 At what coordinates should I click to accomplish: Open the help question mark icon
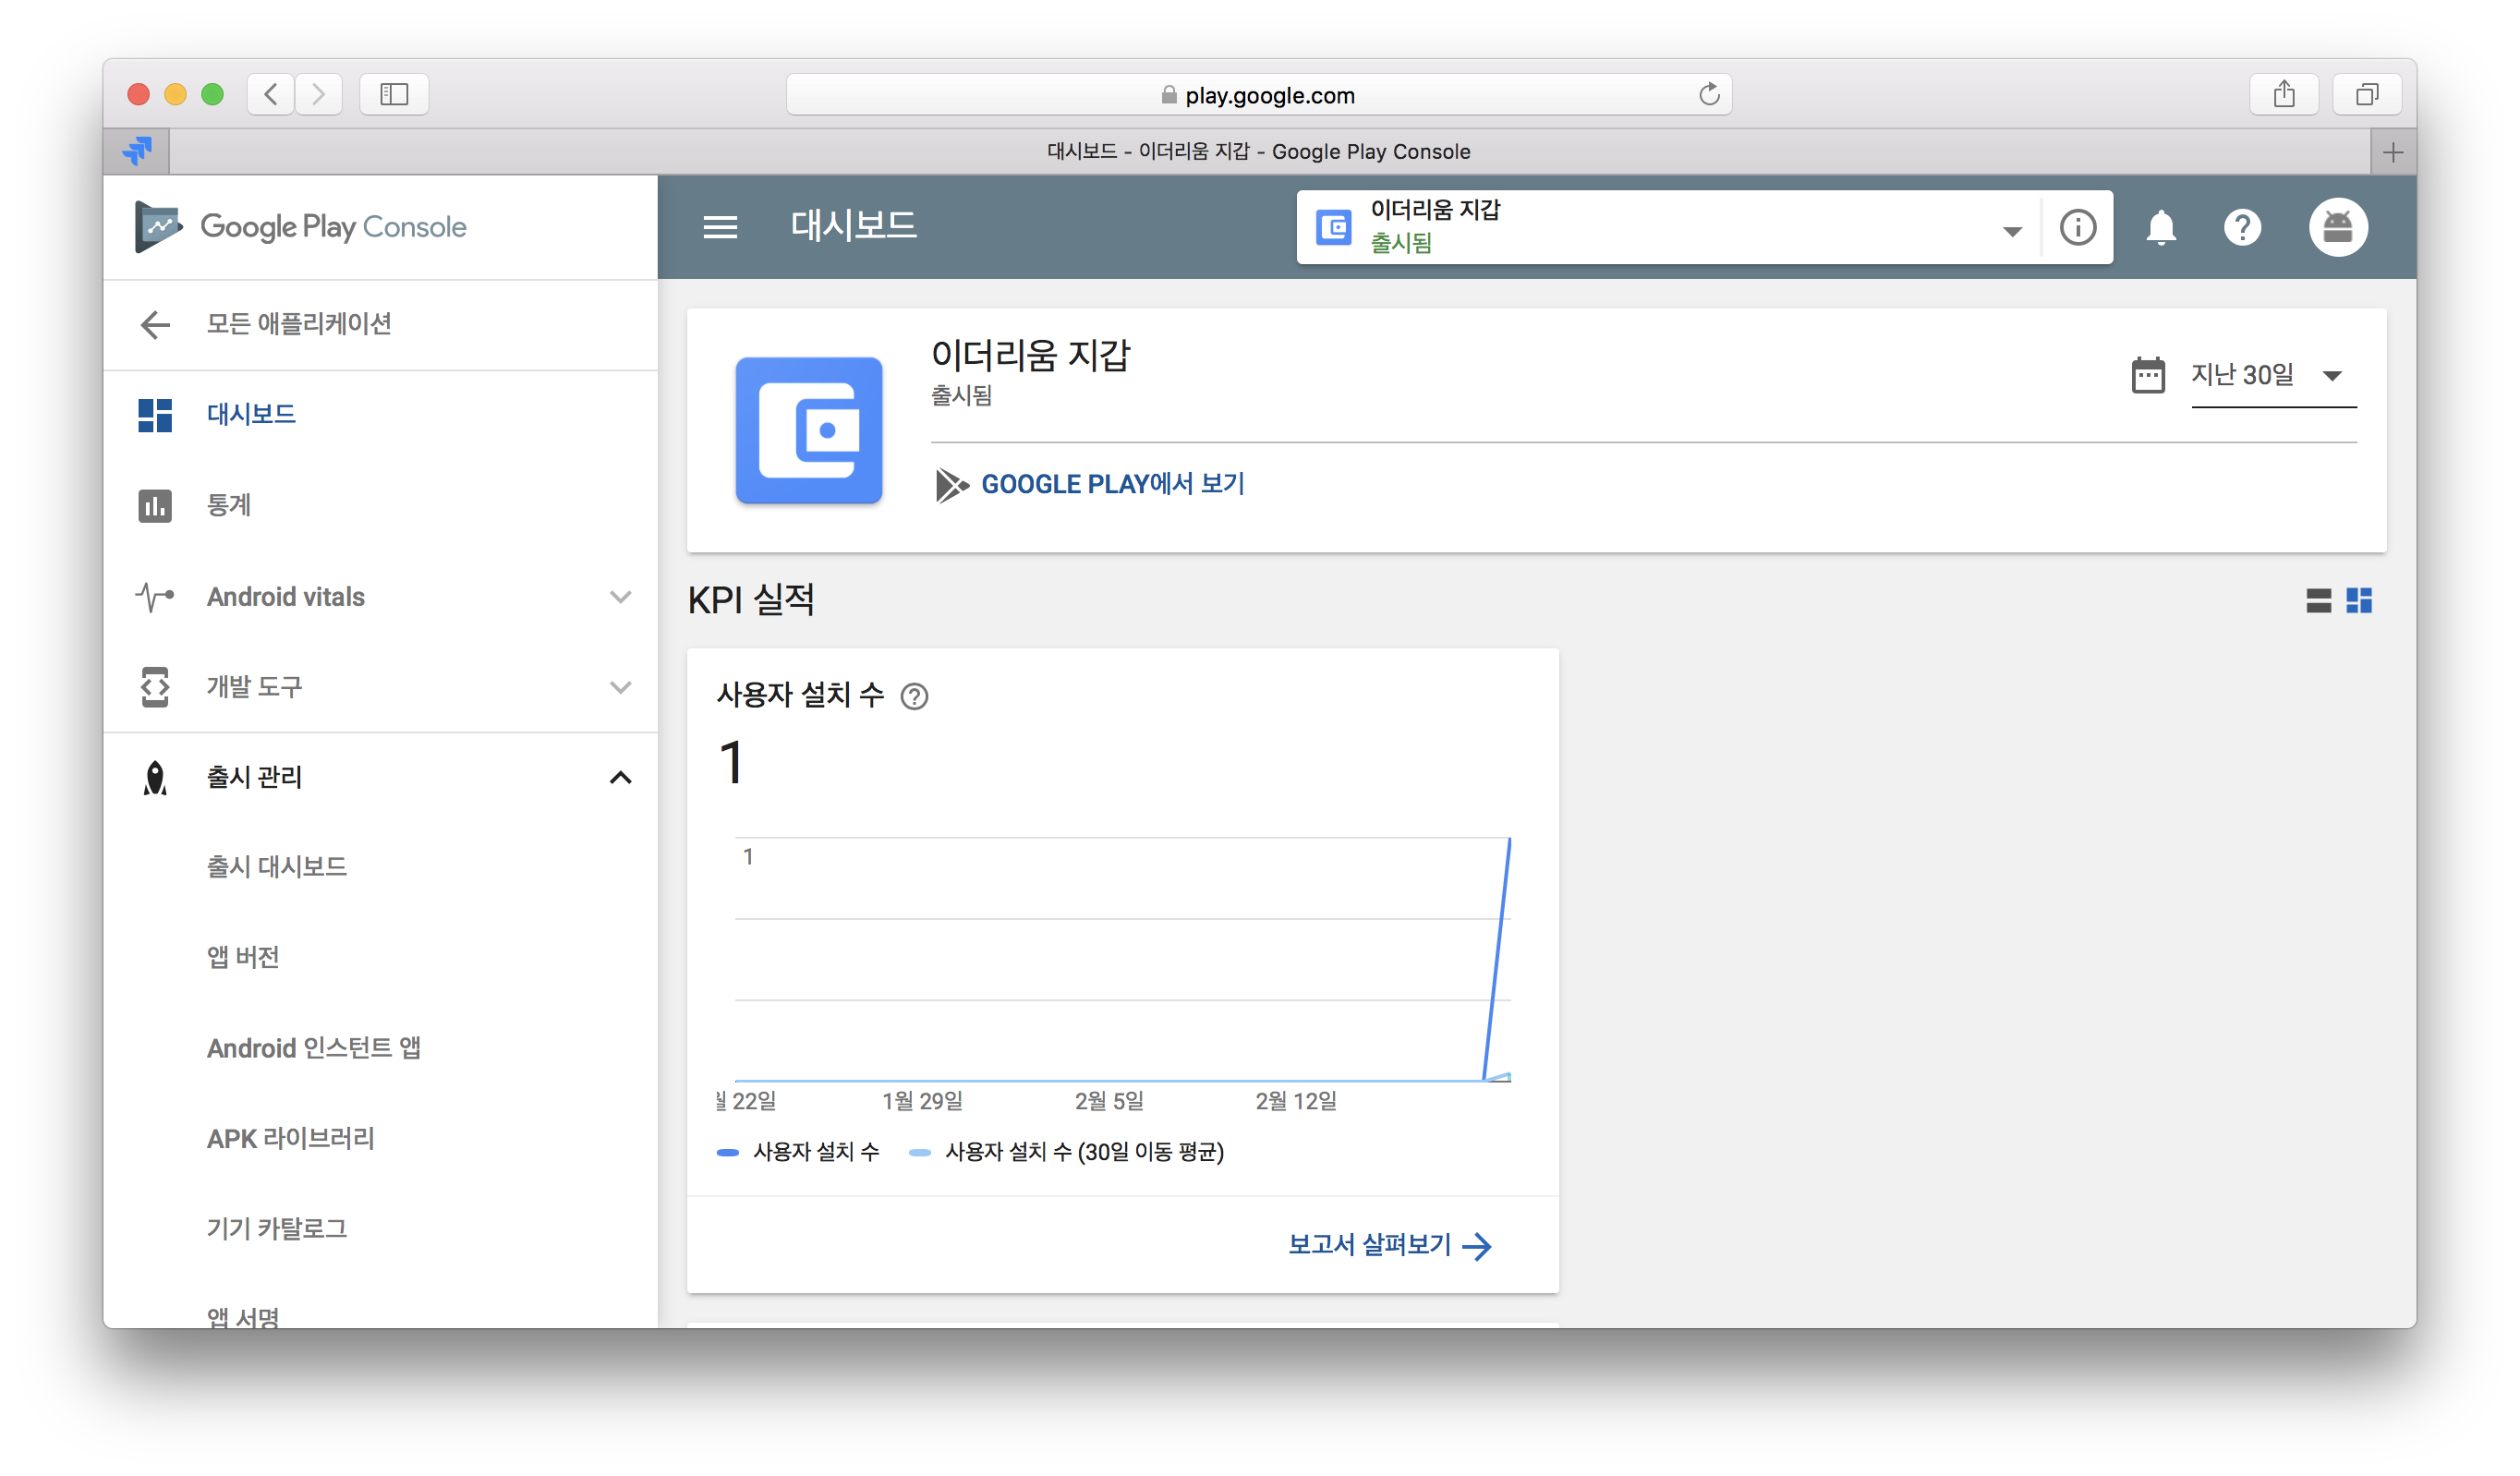pos(2242,228)
